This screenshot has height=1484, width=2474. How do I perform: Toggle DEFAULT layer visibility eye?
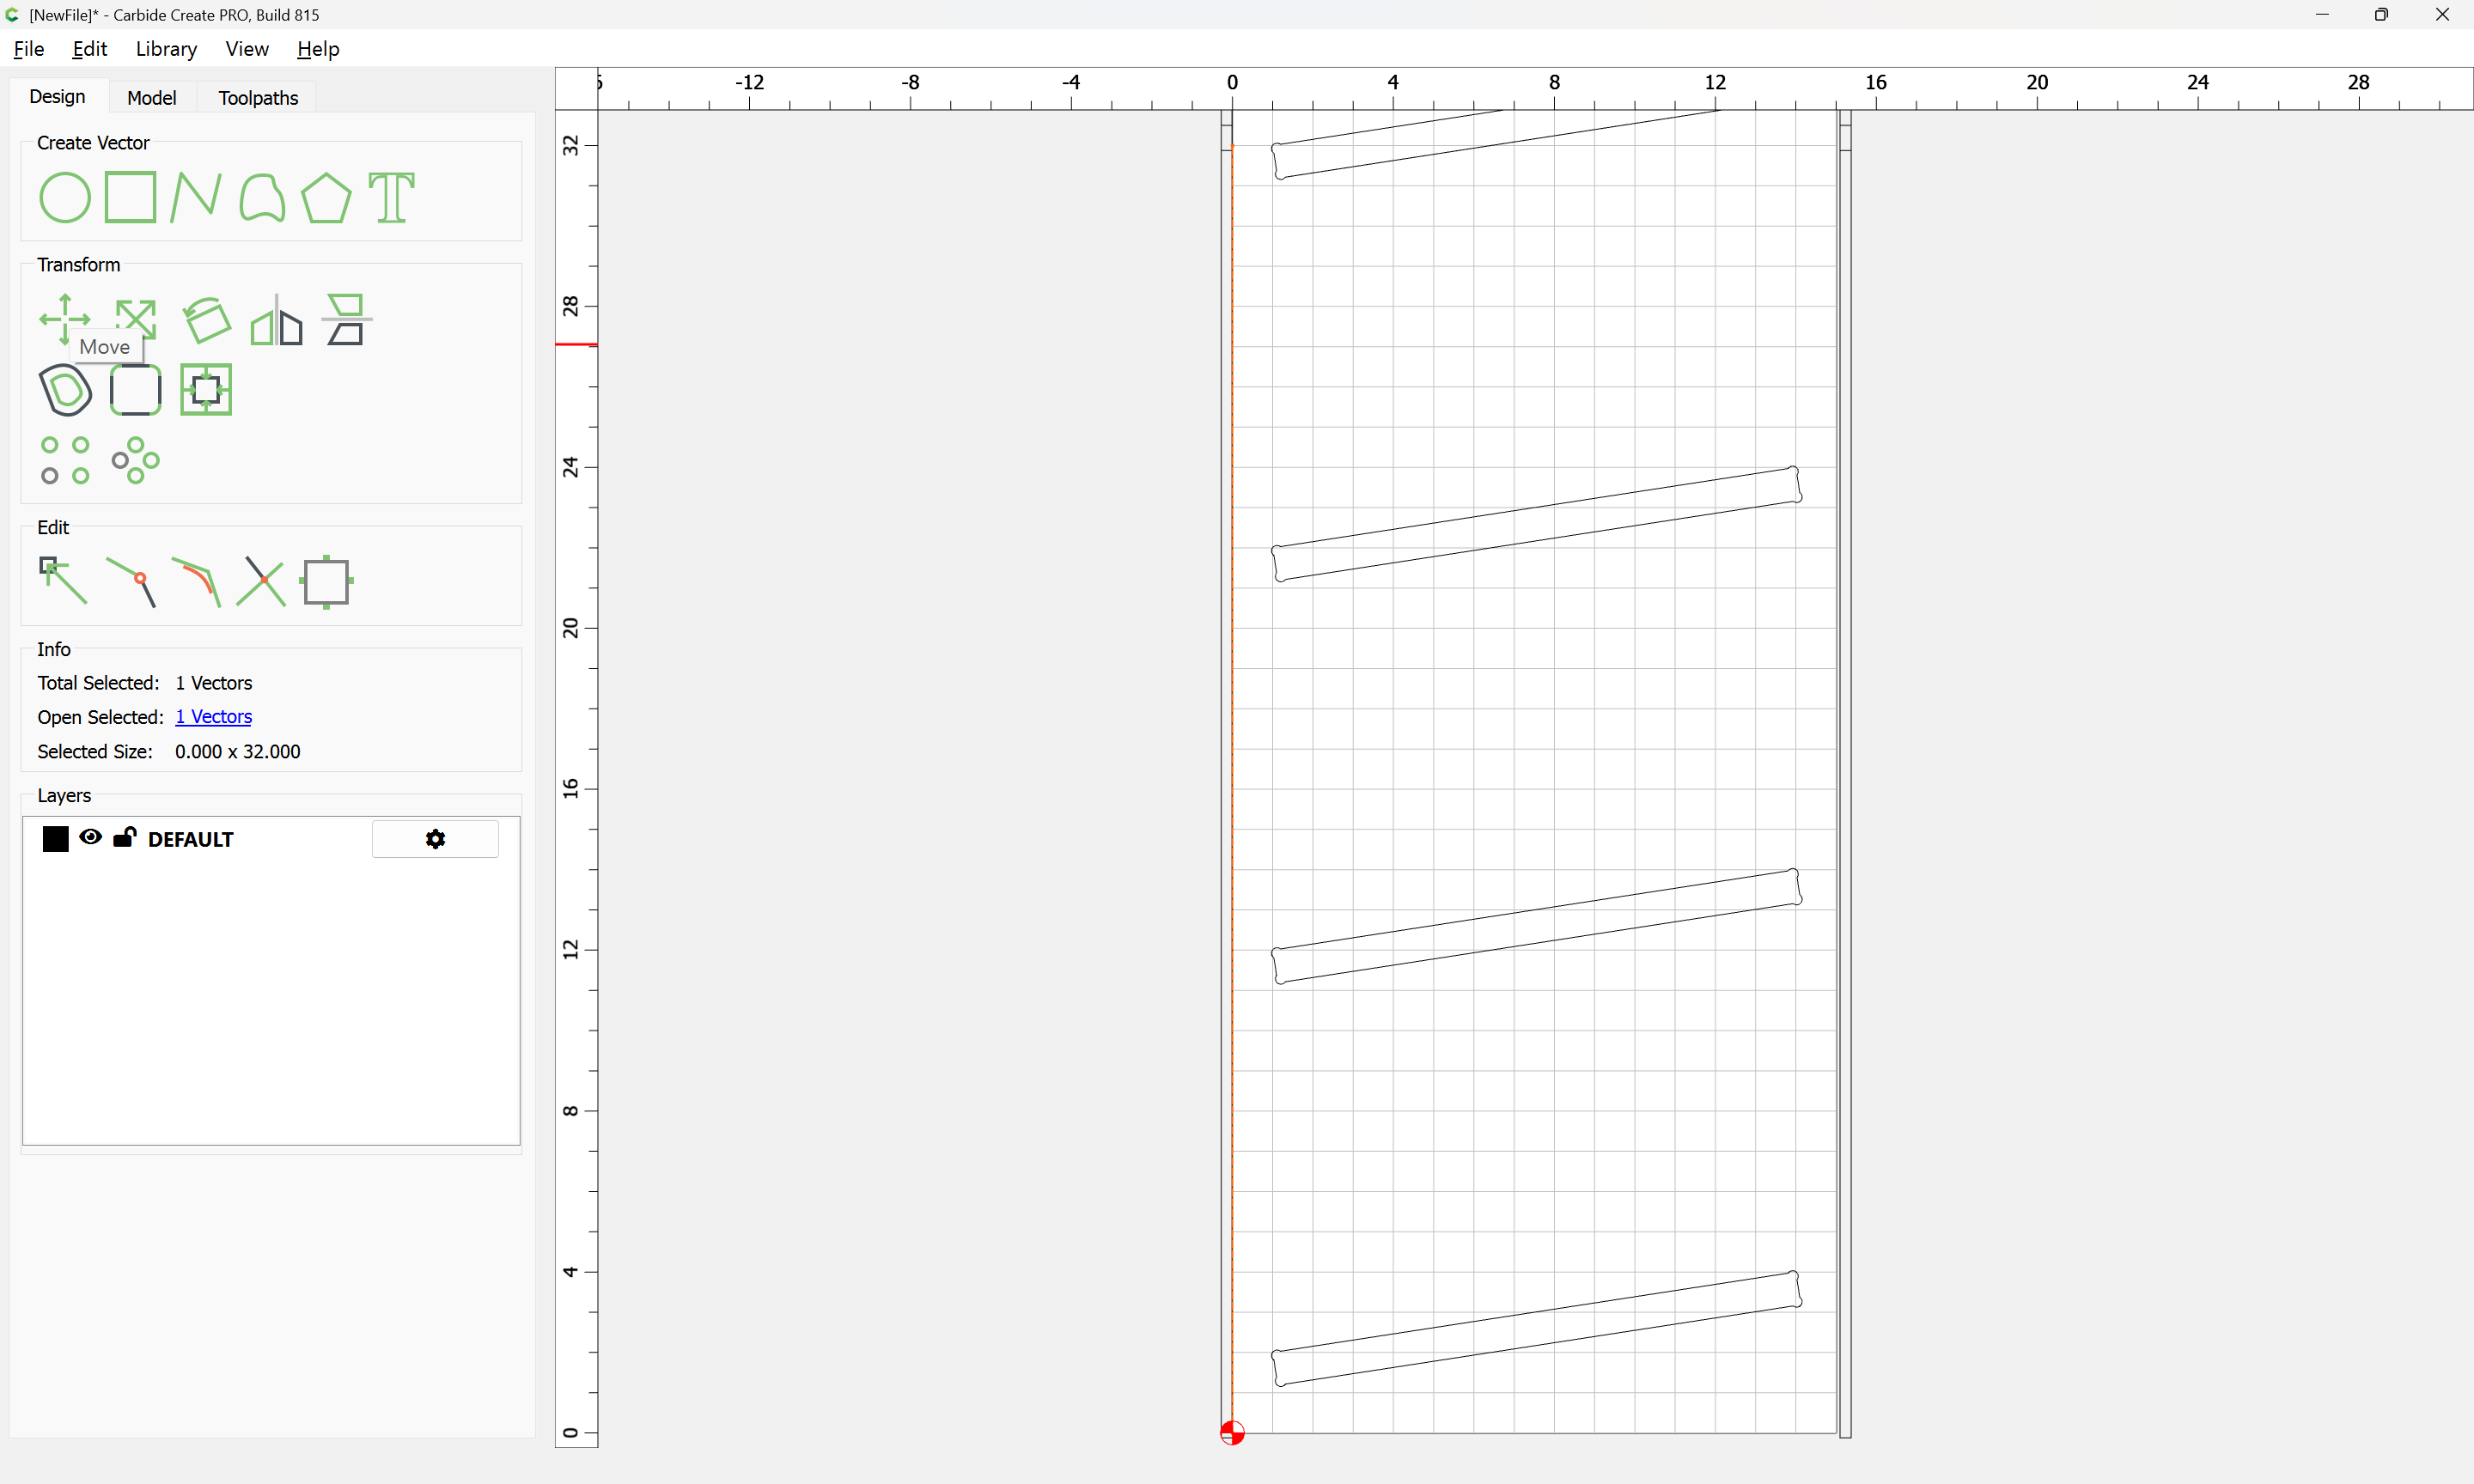pos(91,837)
